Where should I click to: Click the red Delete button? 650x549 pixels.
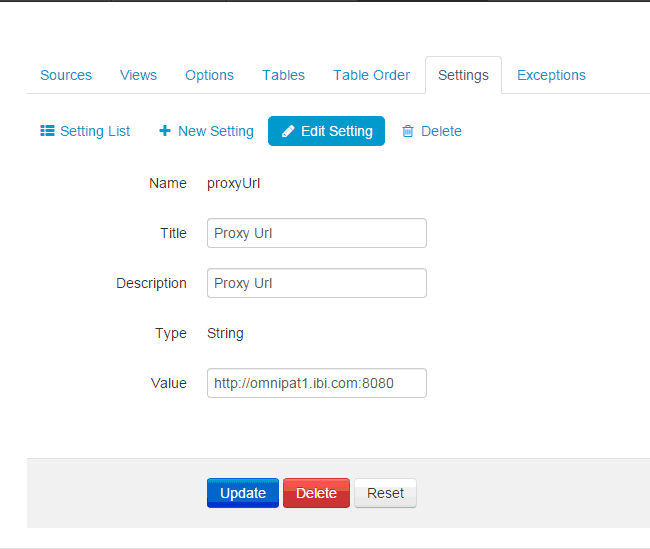pyautogui.click(x=316, y=493)
